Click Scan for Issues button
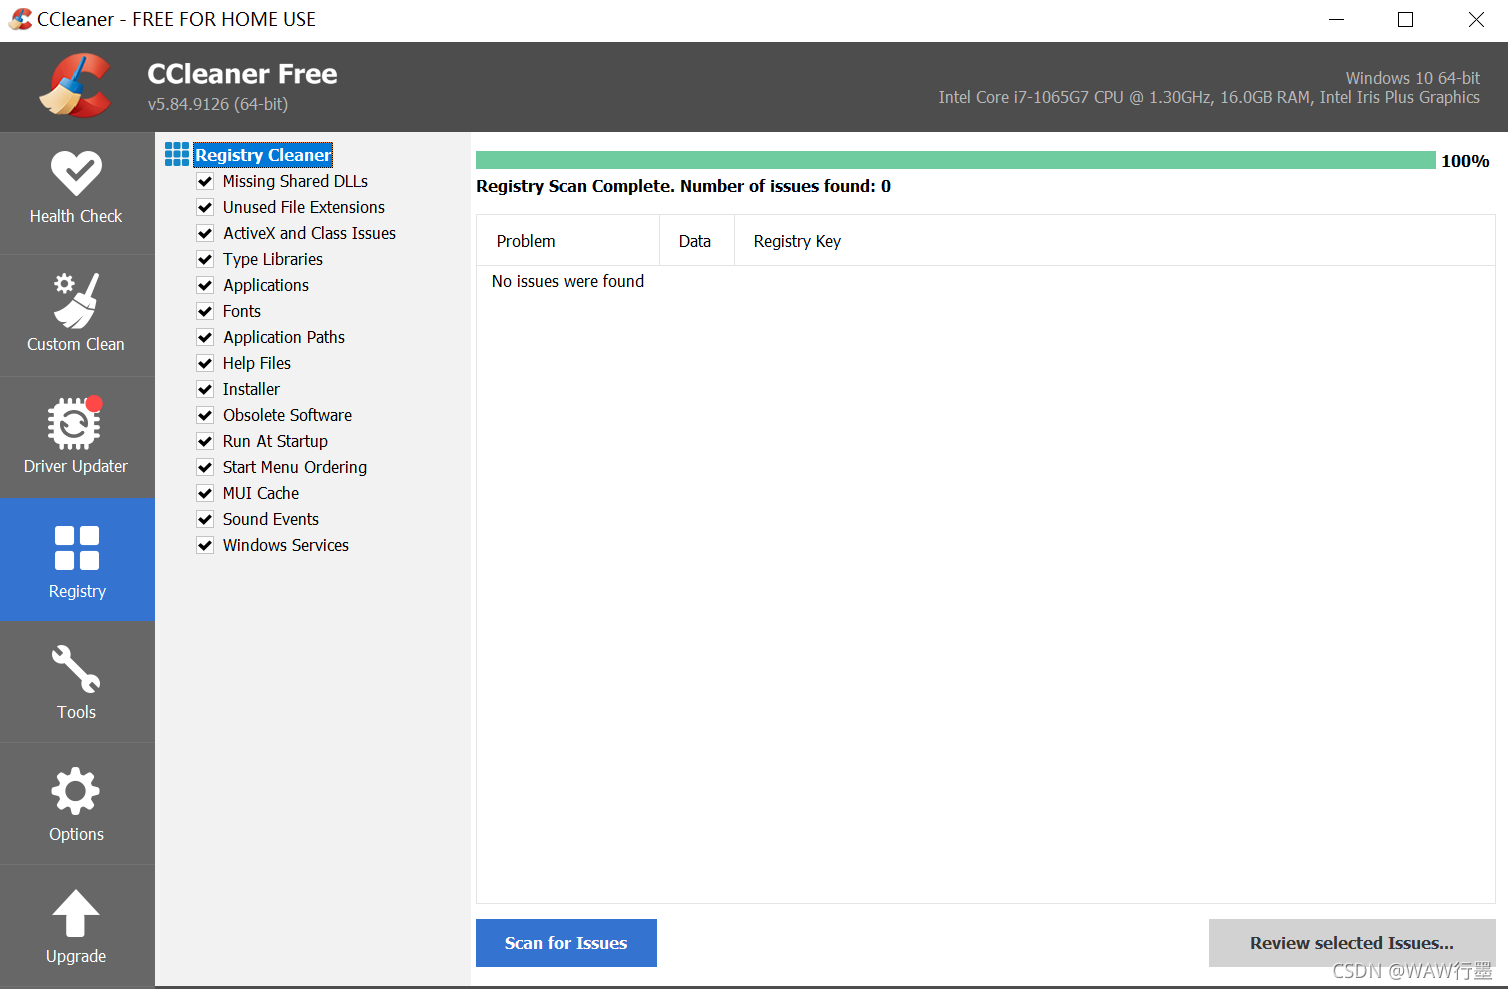 click(x=566, y=943)
